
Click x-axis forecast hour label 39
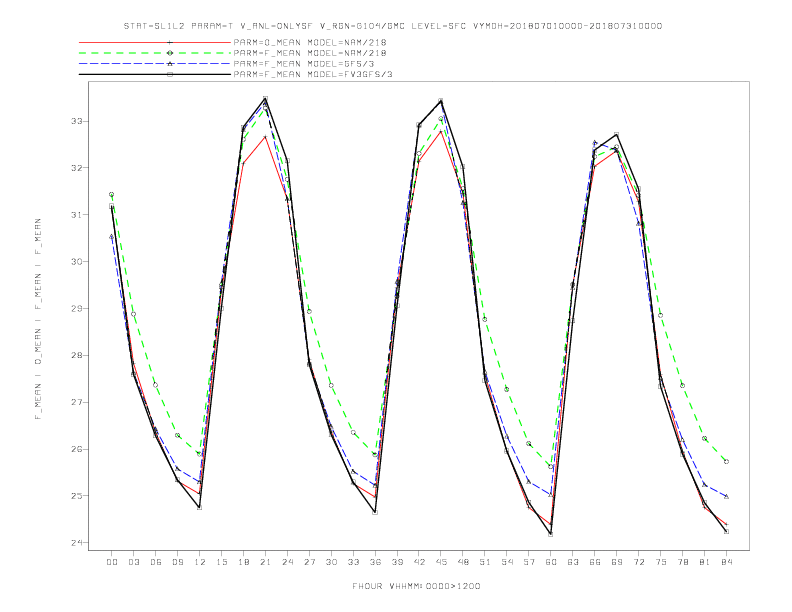click(x=397, y=562)
